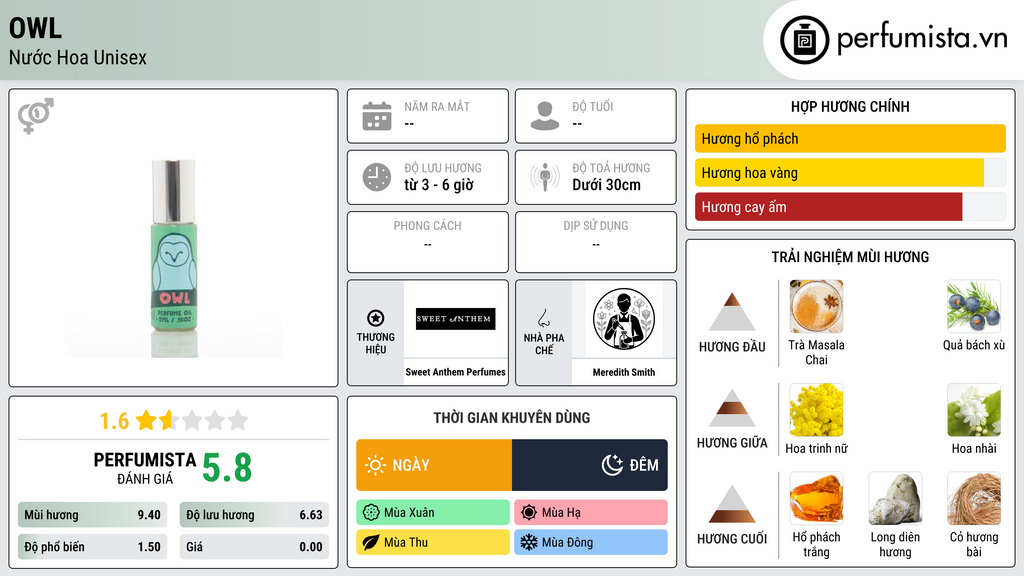The width and height of the screenshot is (1024, 576).
Task: Click the sillage radiating person icon
Action: pyautogui.click(x=545, y=177)
